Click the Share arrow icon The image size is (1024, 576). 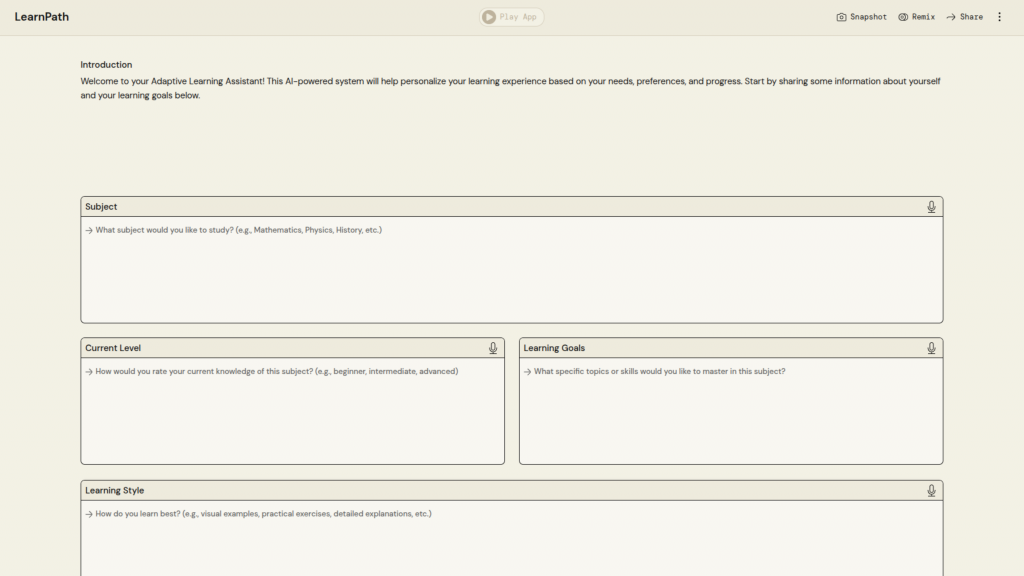click(x=951, y=17)
